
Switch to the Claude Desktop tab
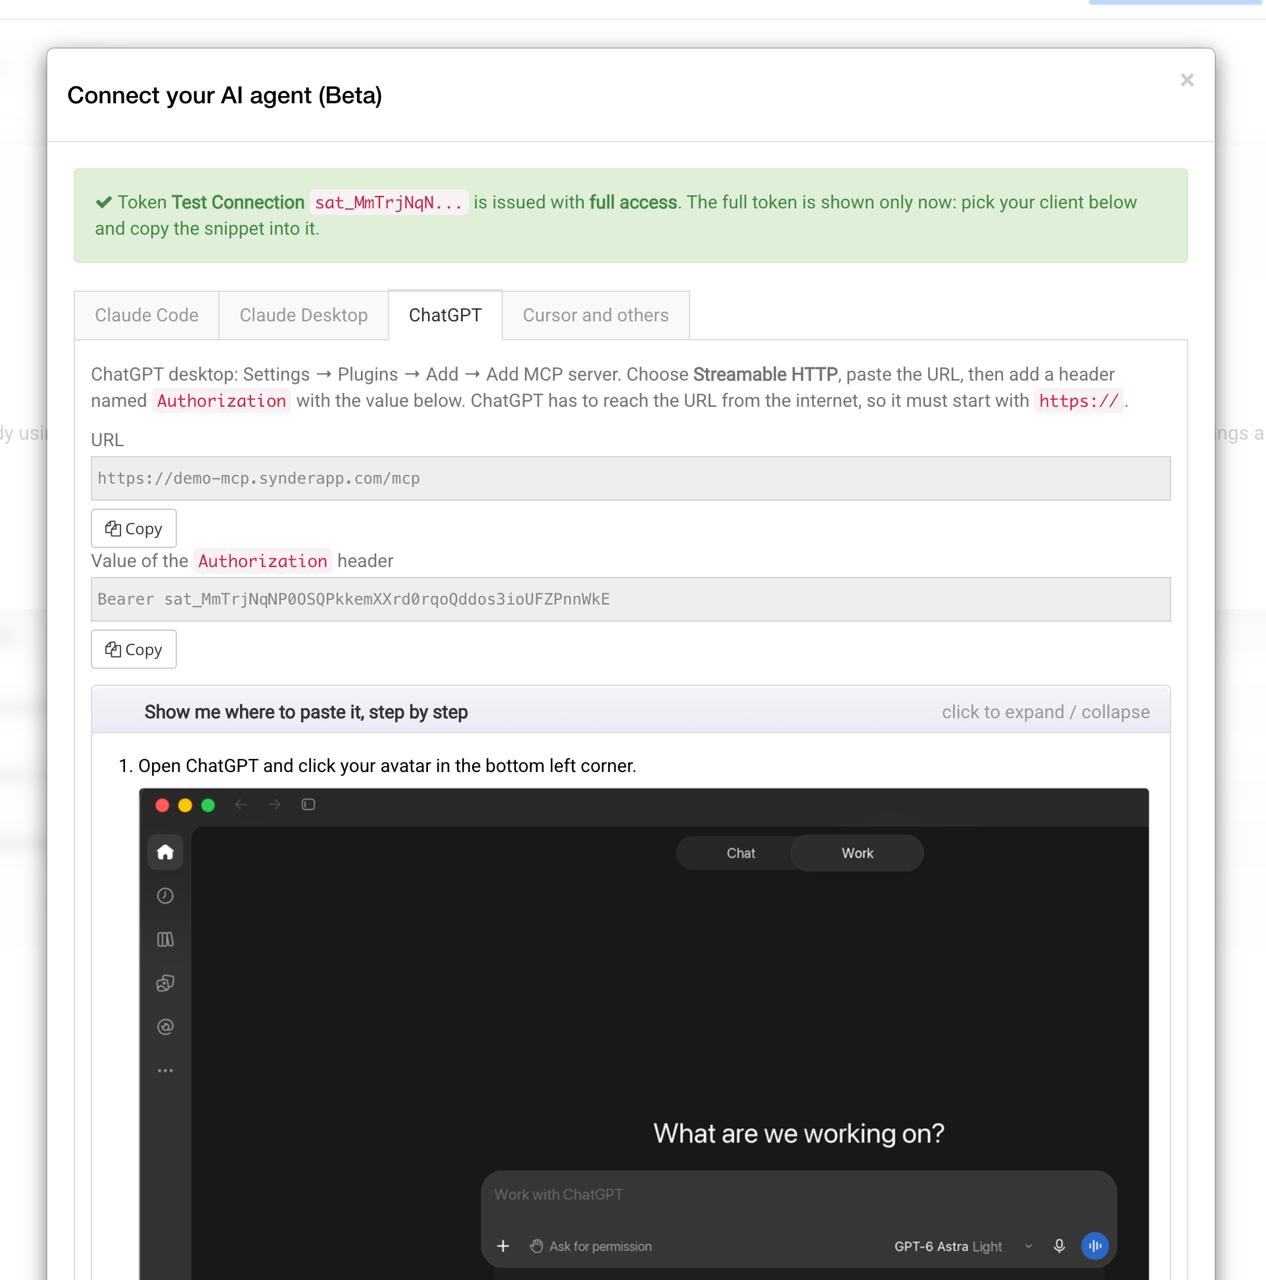point(304,315)
